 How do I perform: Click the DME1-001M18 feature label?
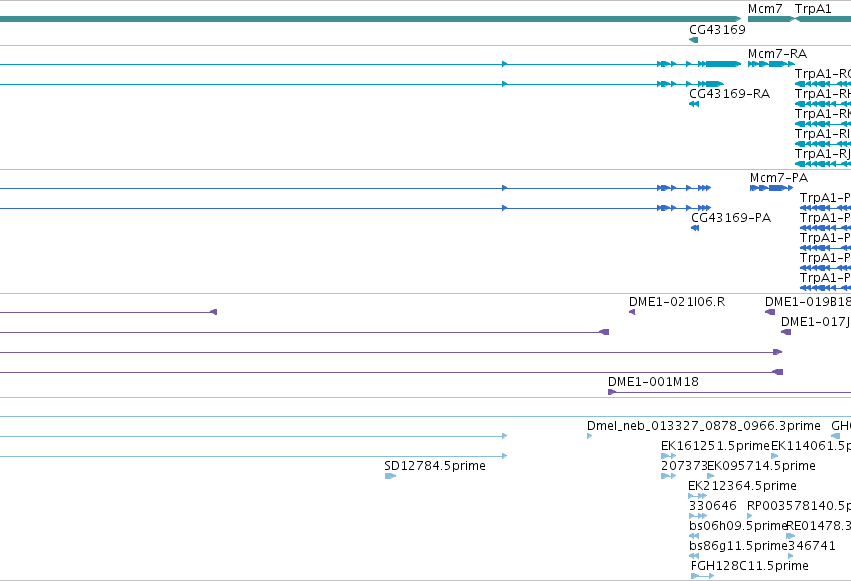653,381
